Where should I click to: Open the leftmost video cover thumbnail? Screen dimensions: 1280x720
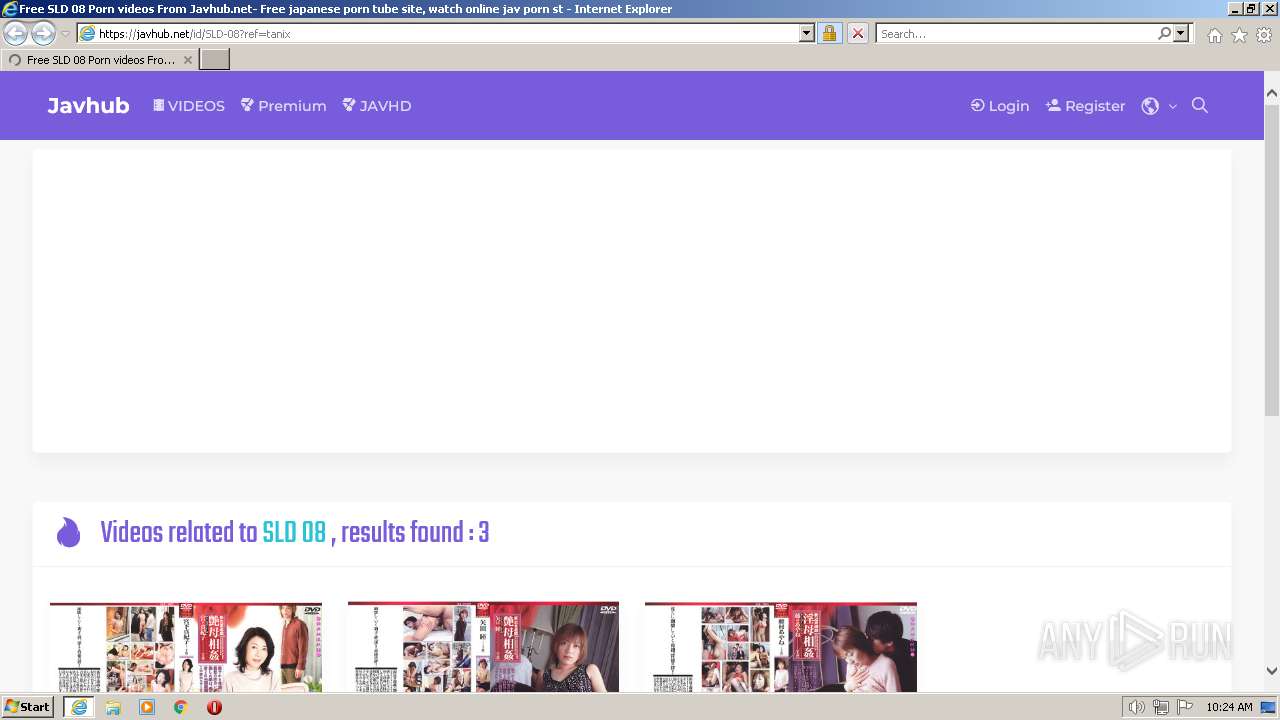pos(186,647)
